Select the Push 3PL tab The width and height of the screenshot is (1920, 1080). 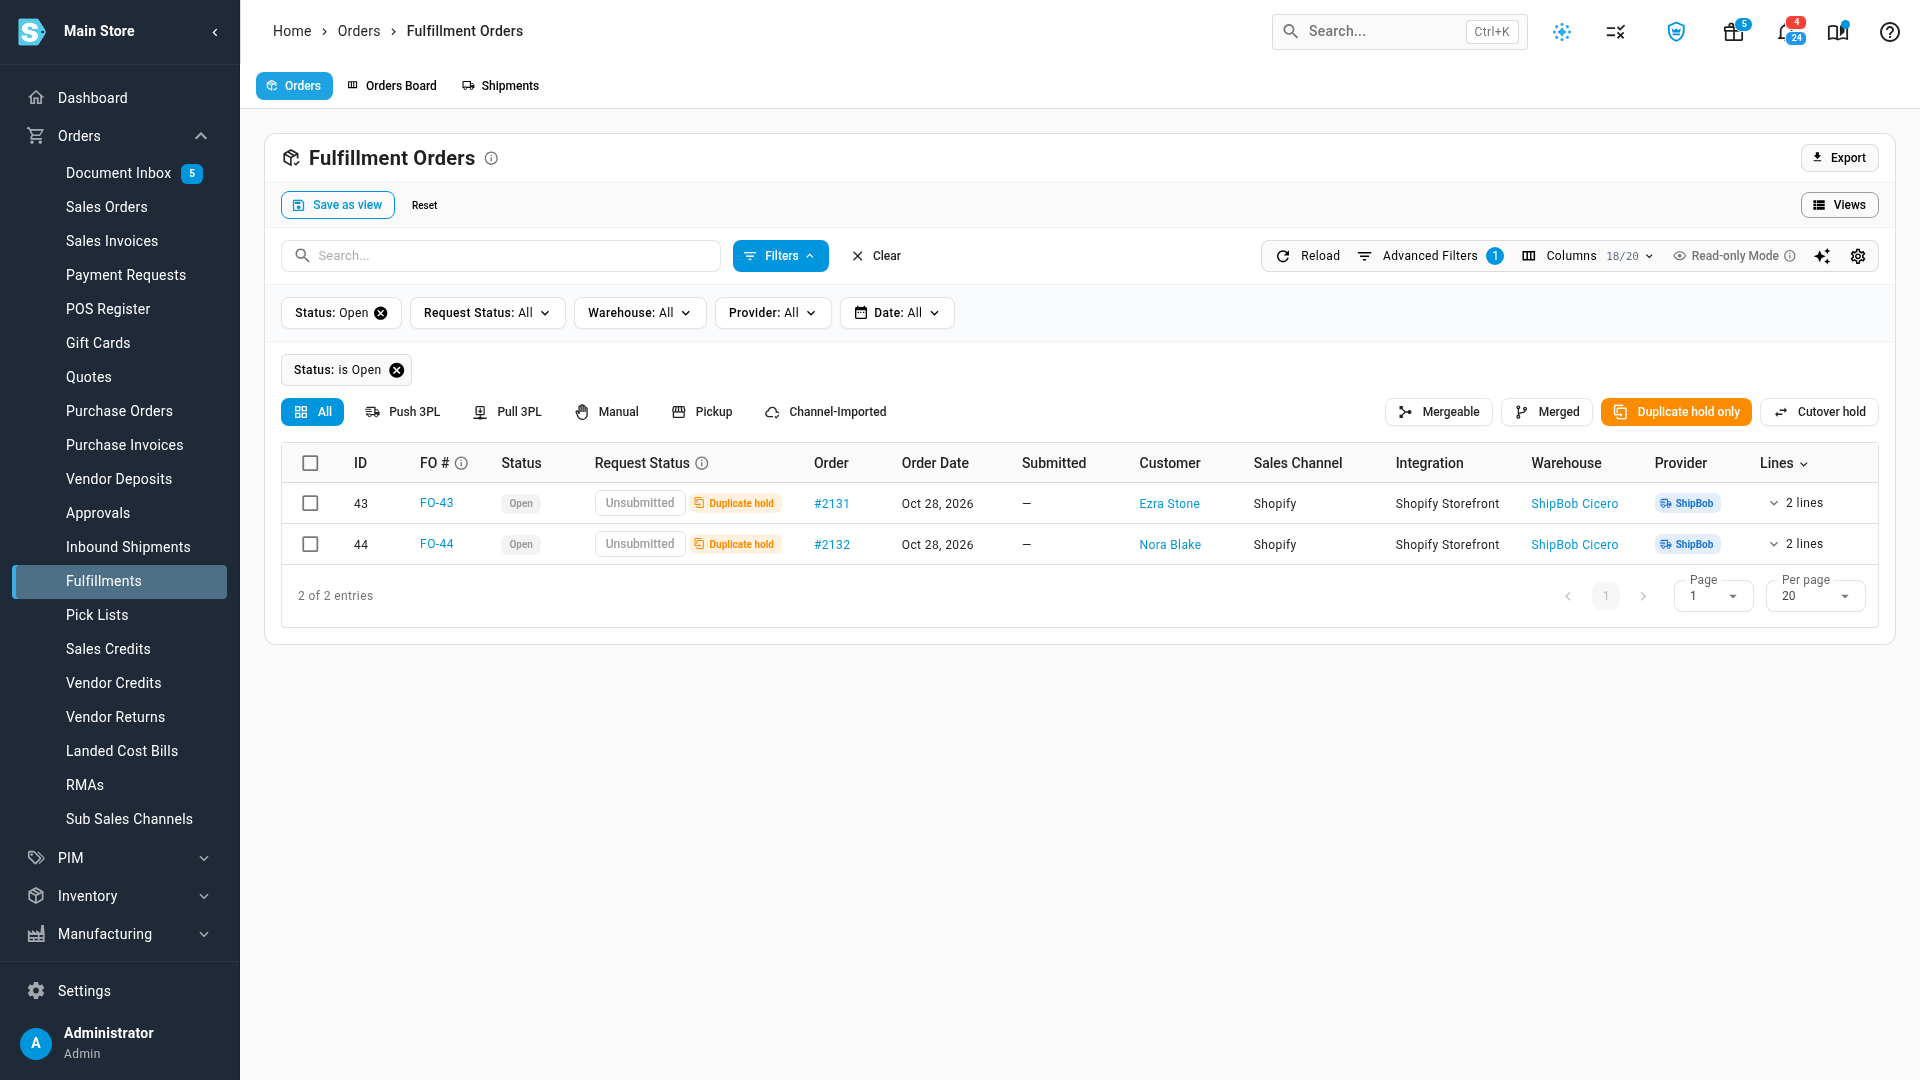pyautogui.click(x=403, y=412)
